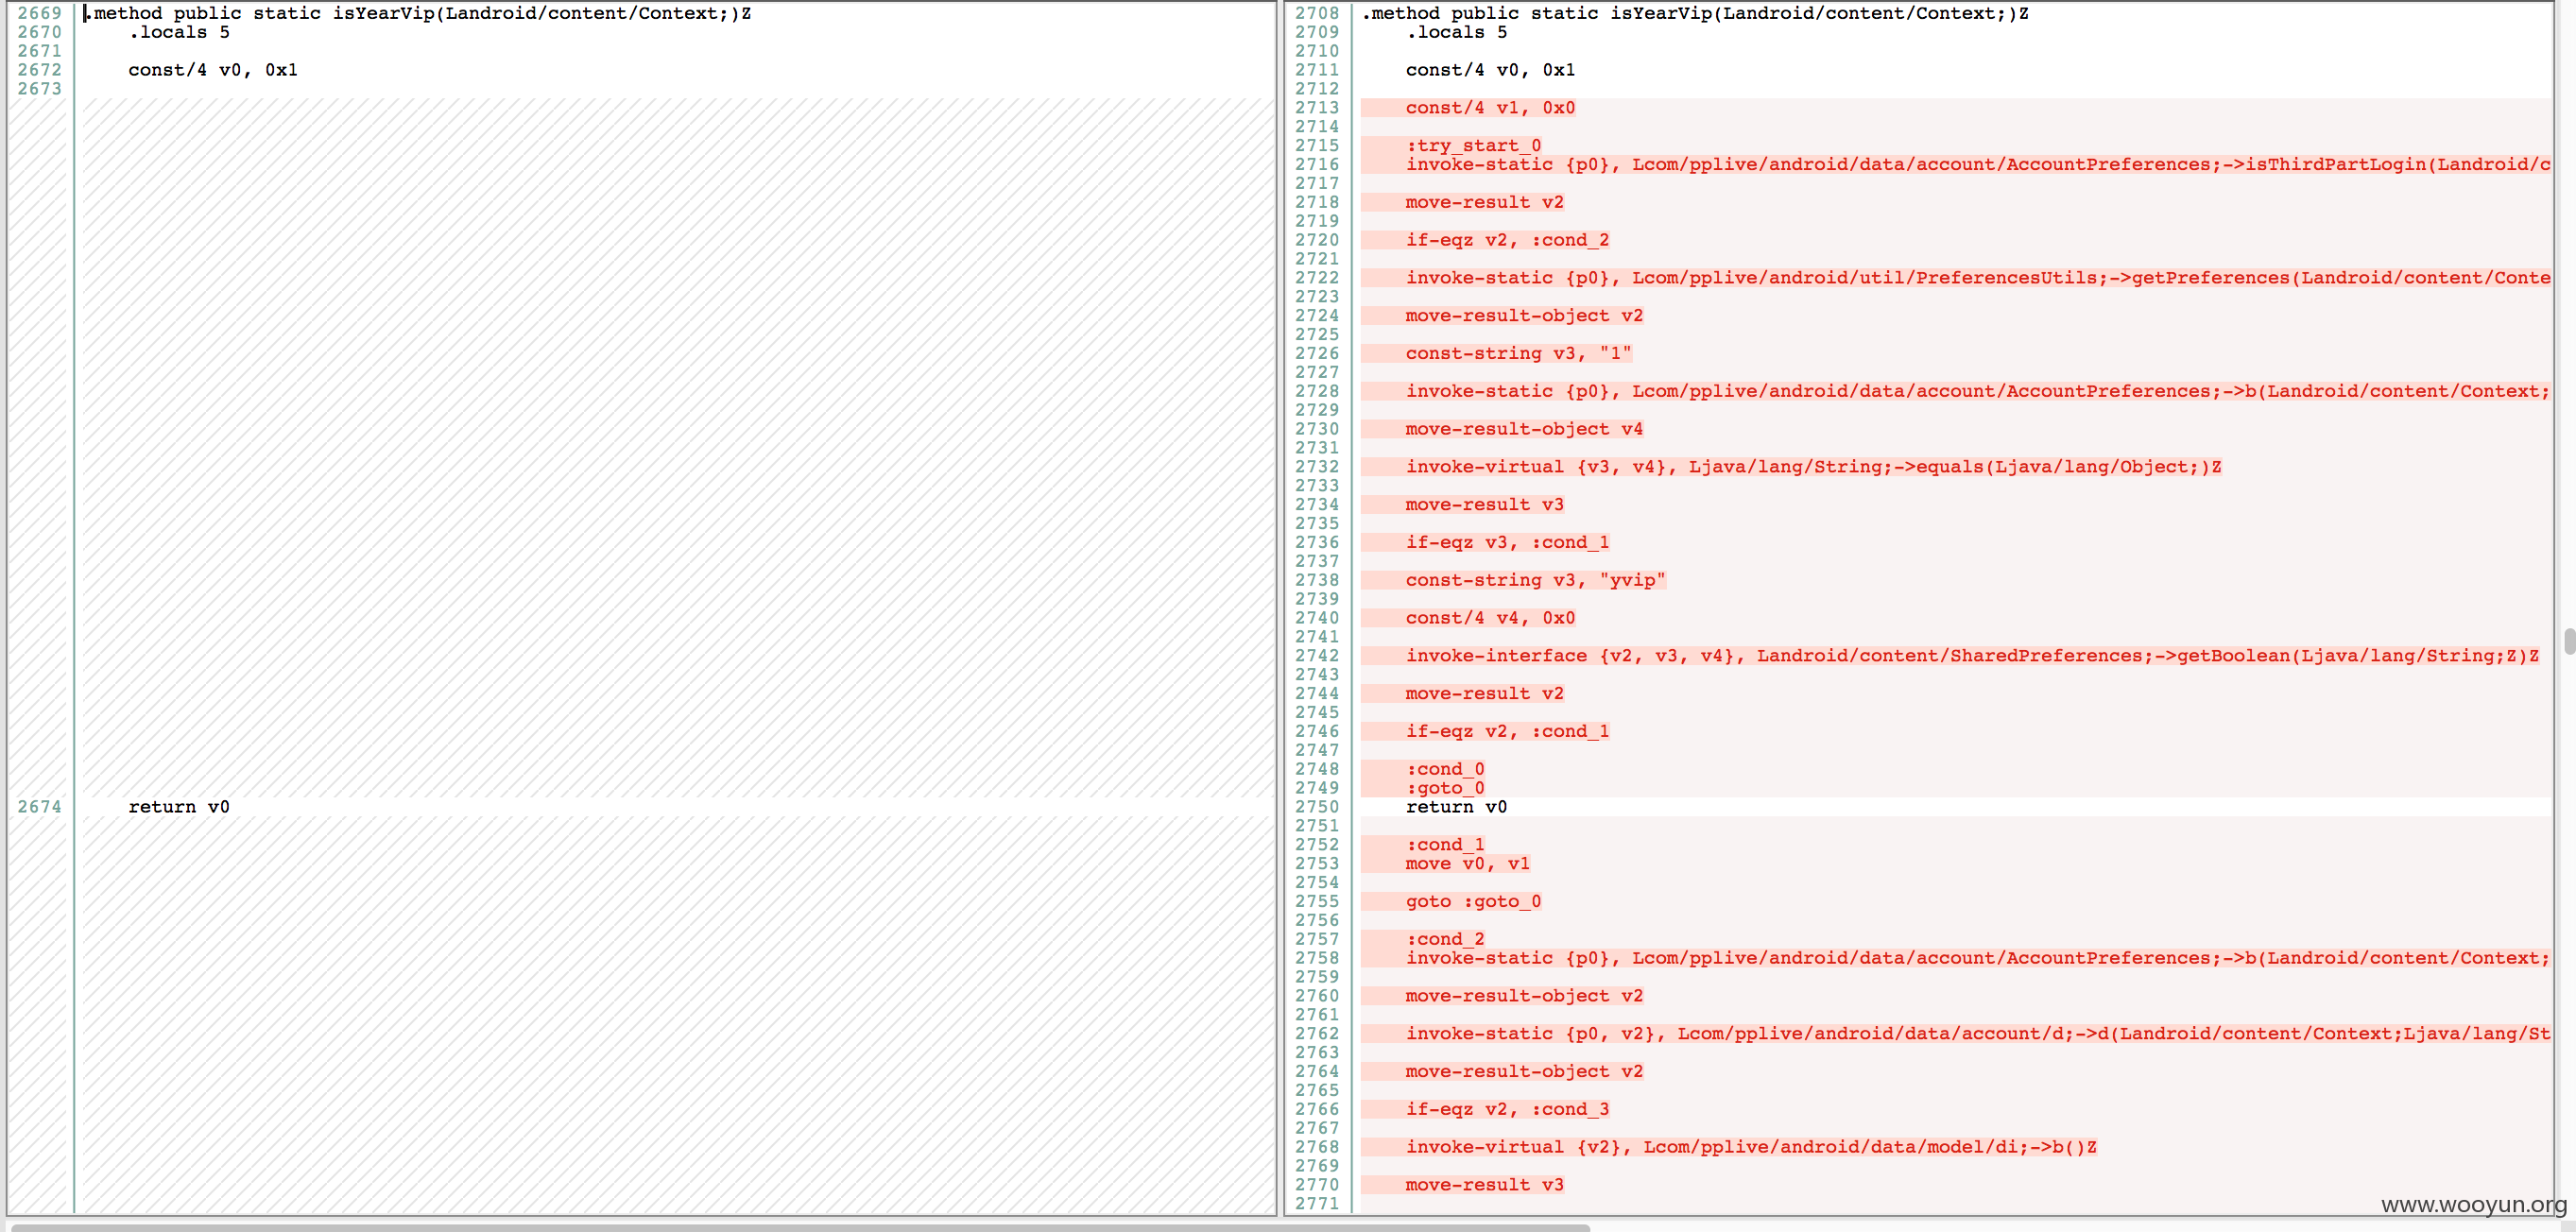Click the ':cond_1' label line
Image resolution: width=2576 pixels, height=1232 pixels.
1445,846
